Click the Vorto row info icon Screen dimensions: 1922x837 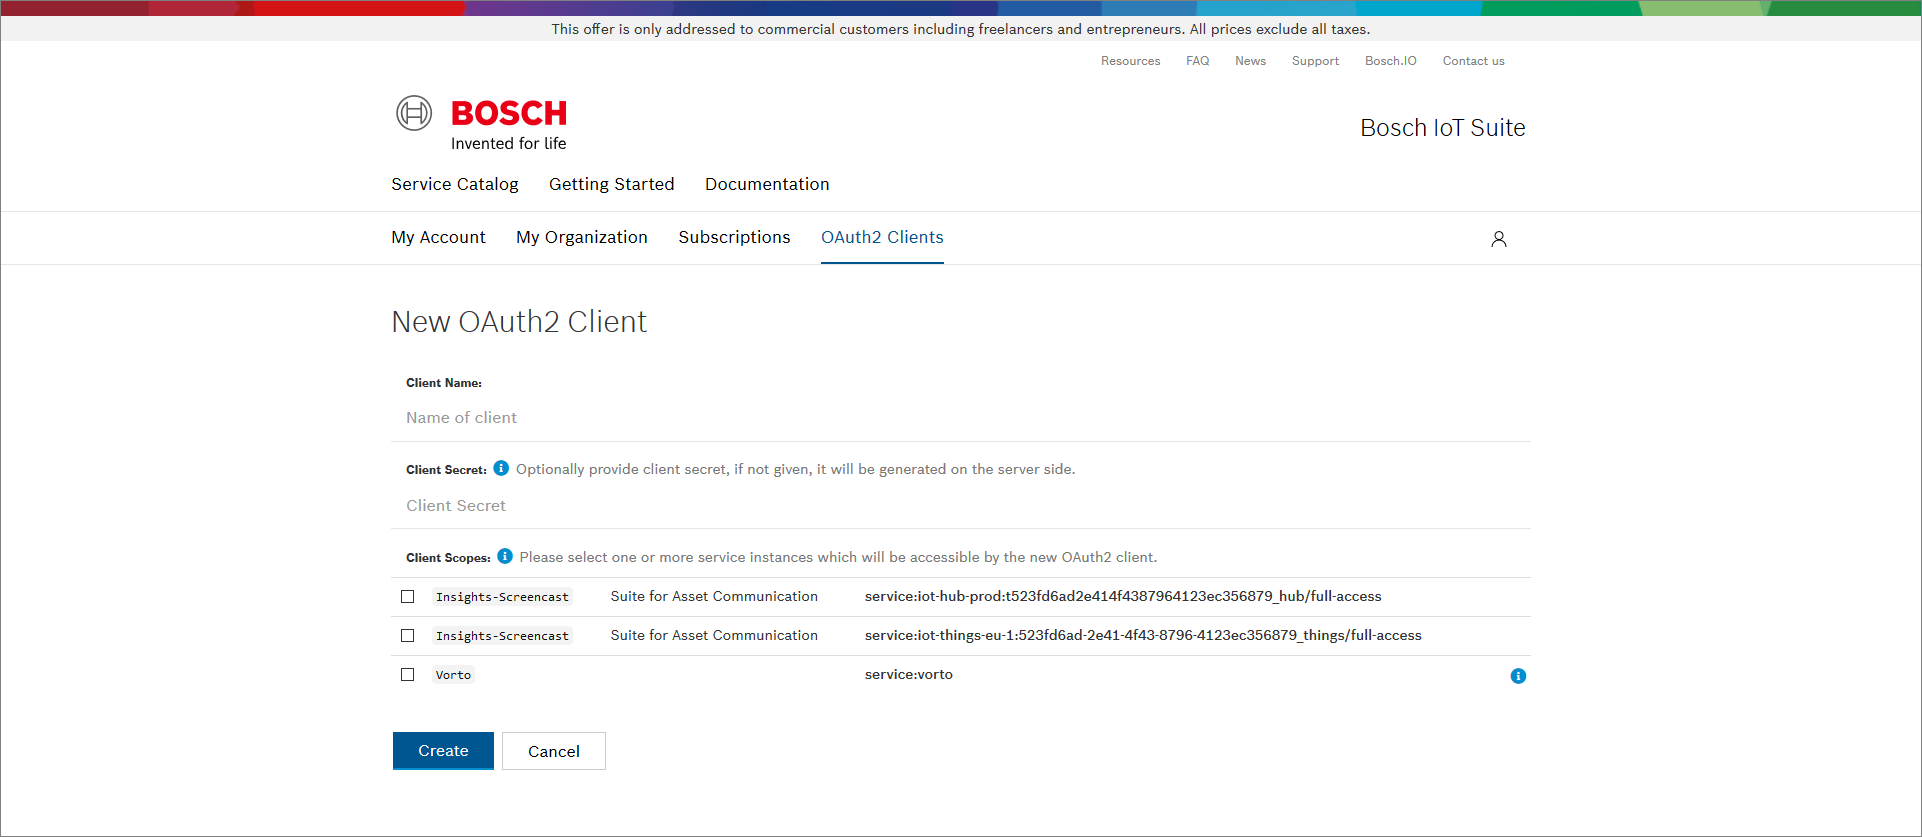pos(1518,676)
